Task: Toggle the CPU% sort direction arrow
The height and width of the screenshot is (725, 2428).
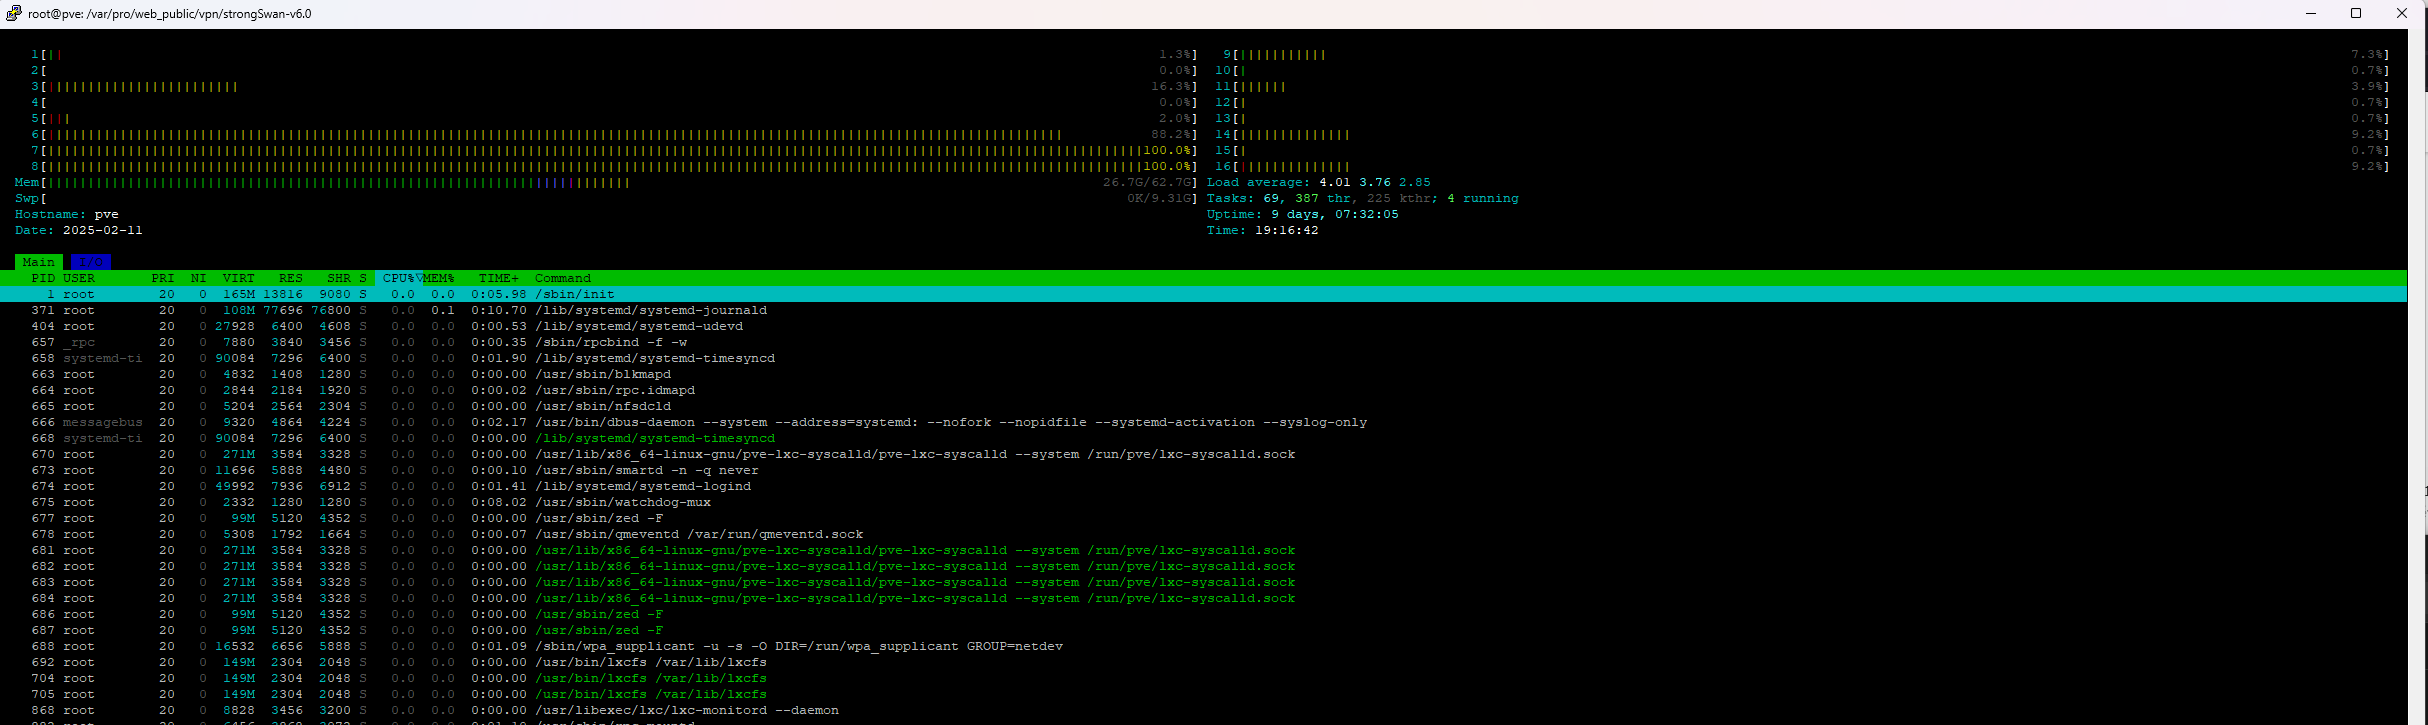Action: pos(420,278)
